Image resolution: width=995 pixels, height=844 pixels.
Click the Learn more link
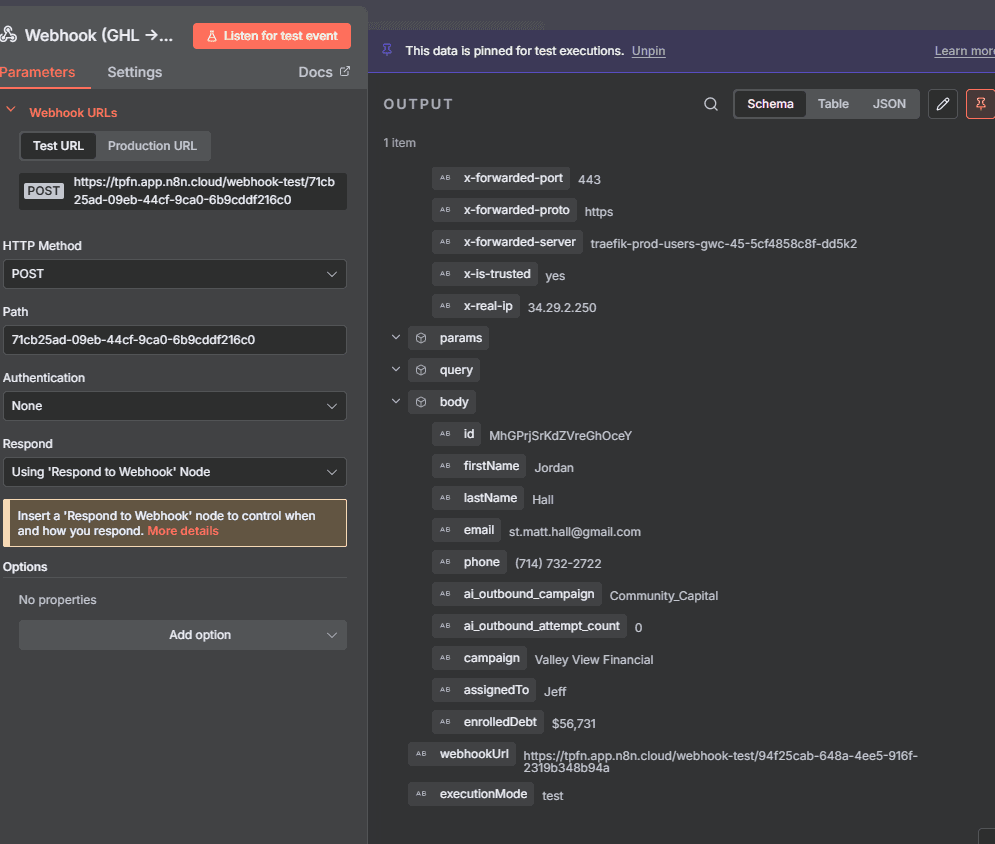965,51
